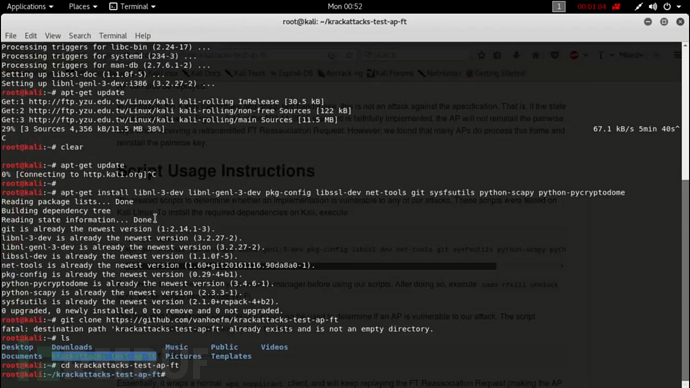690x388 pixels.
Task: Click the 'Setting up libssl-doc (1.1.0f-5)' line
Action: [x=83, y=74]
